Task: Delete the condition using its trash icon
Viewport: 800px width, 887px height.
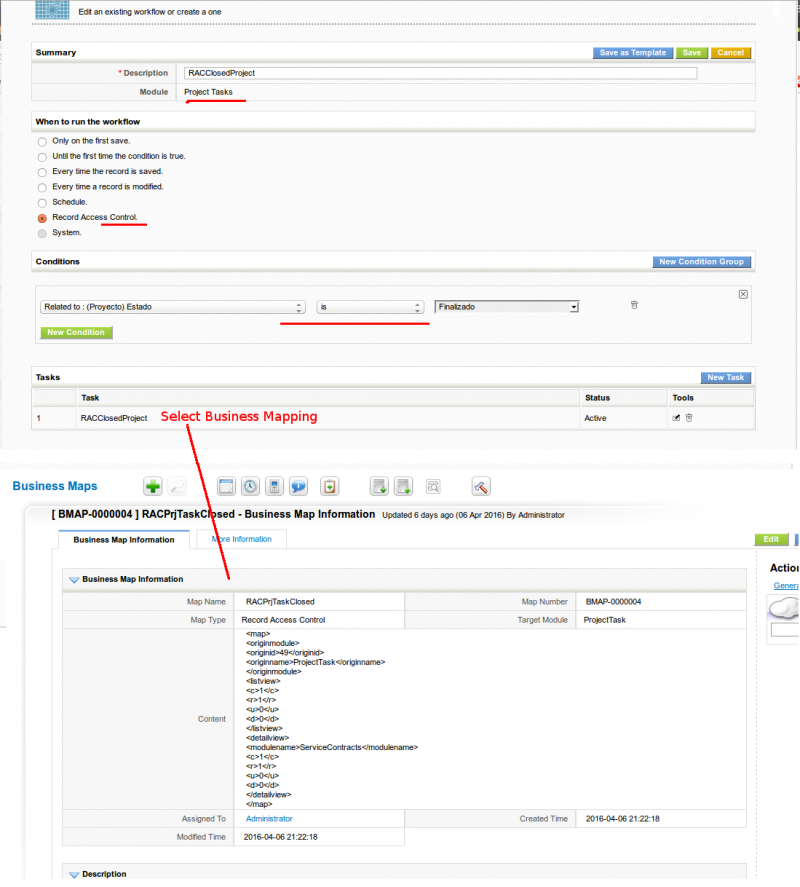Action: pos(634,305)
